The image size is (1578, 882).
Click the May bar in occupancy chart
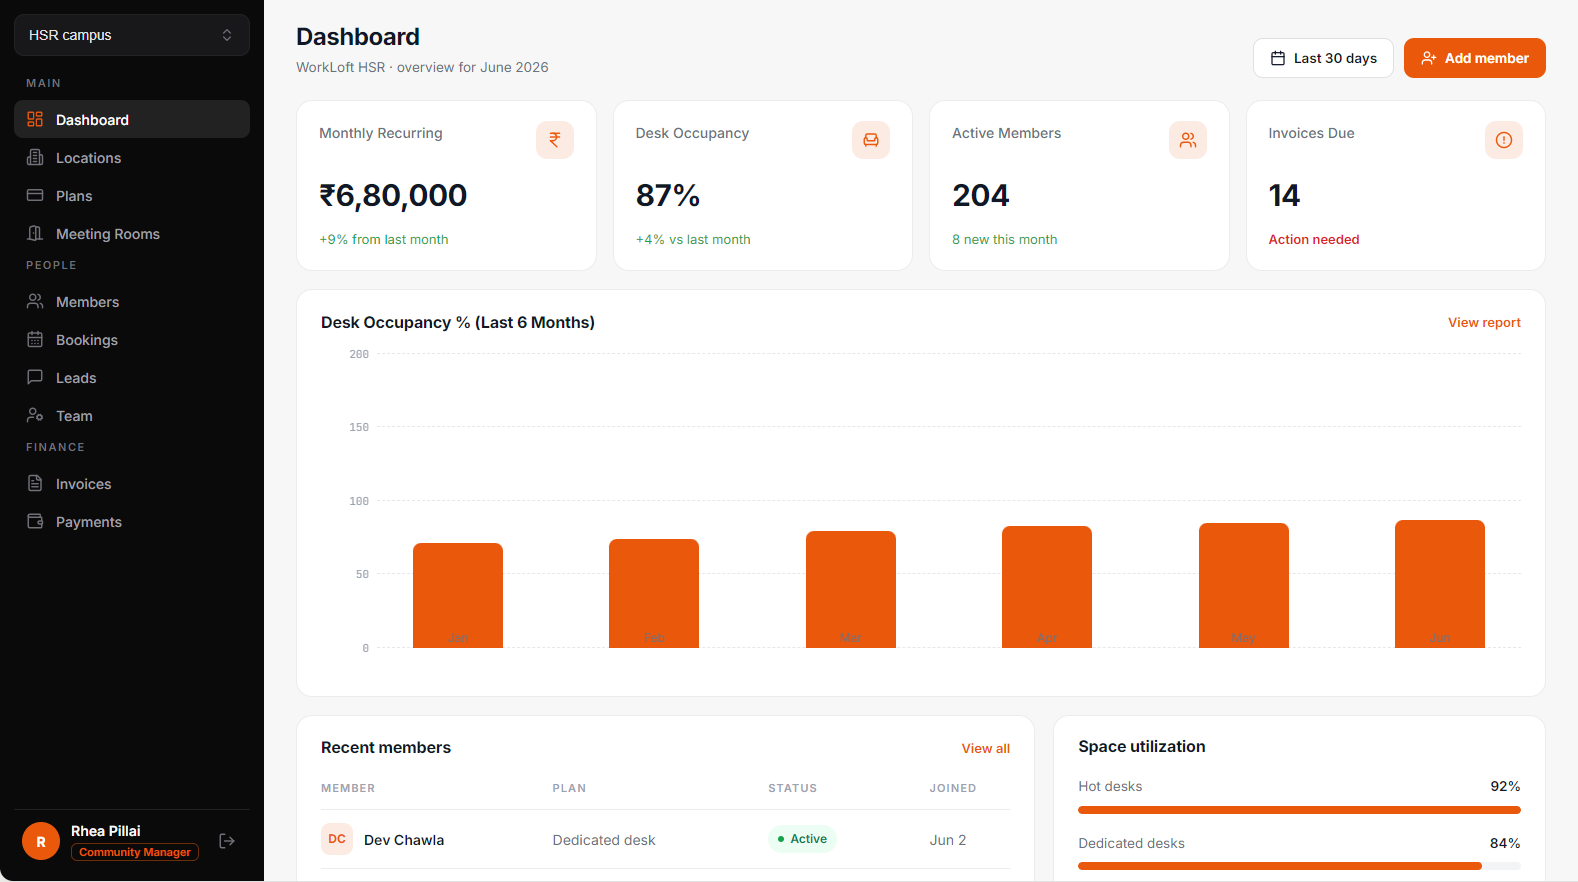[1244, 585]
